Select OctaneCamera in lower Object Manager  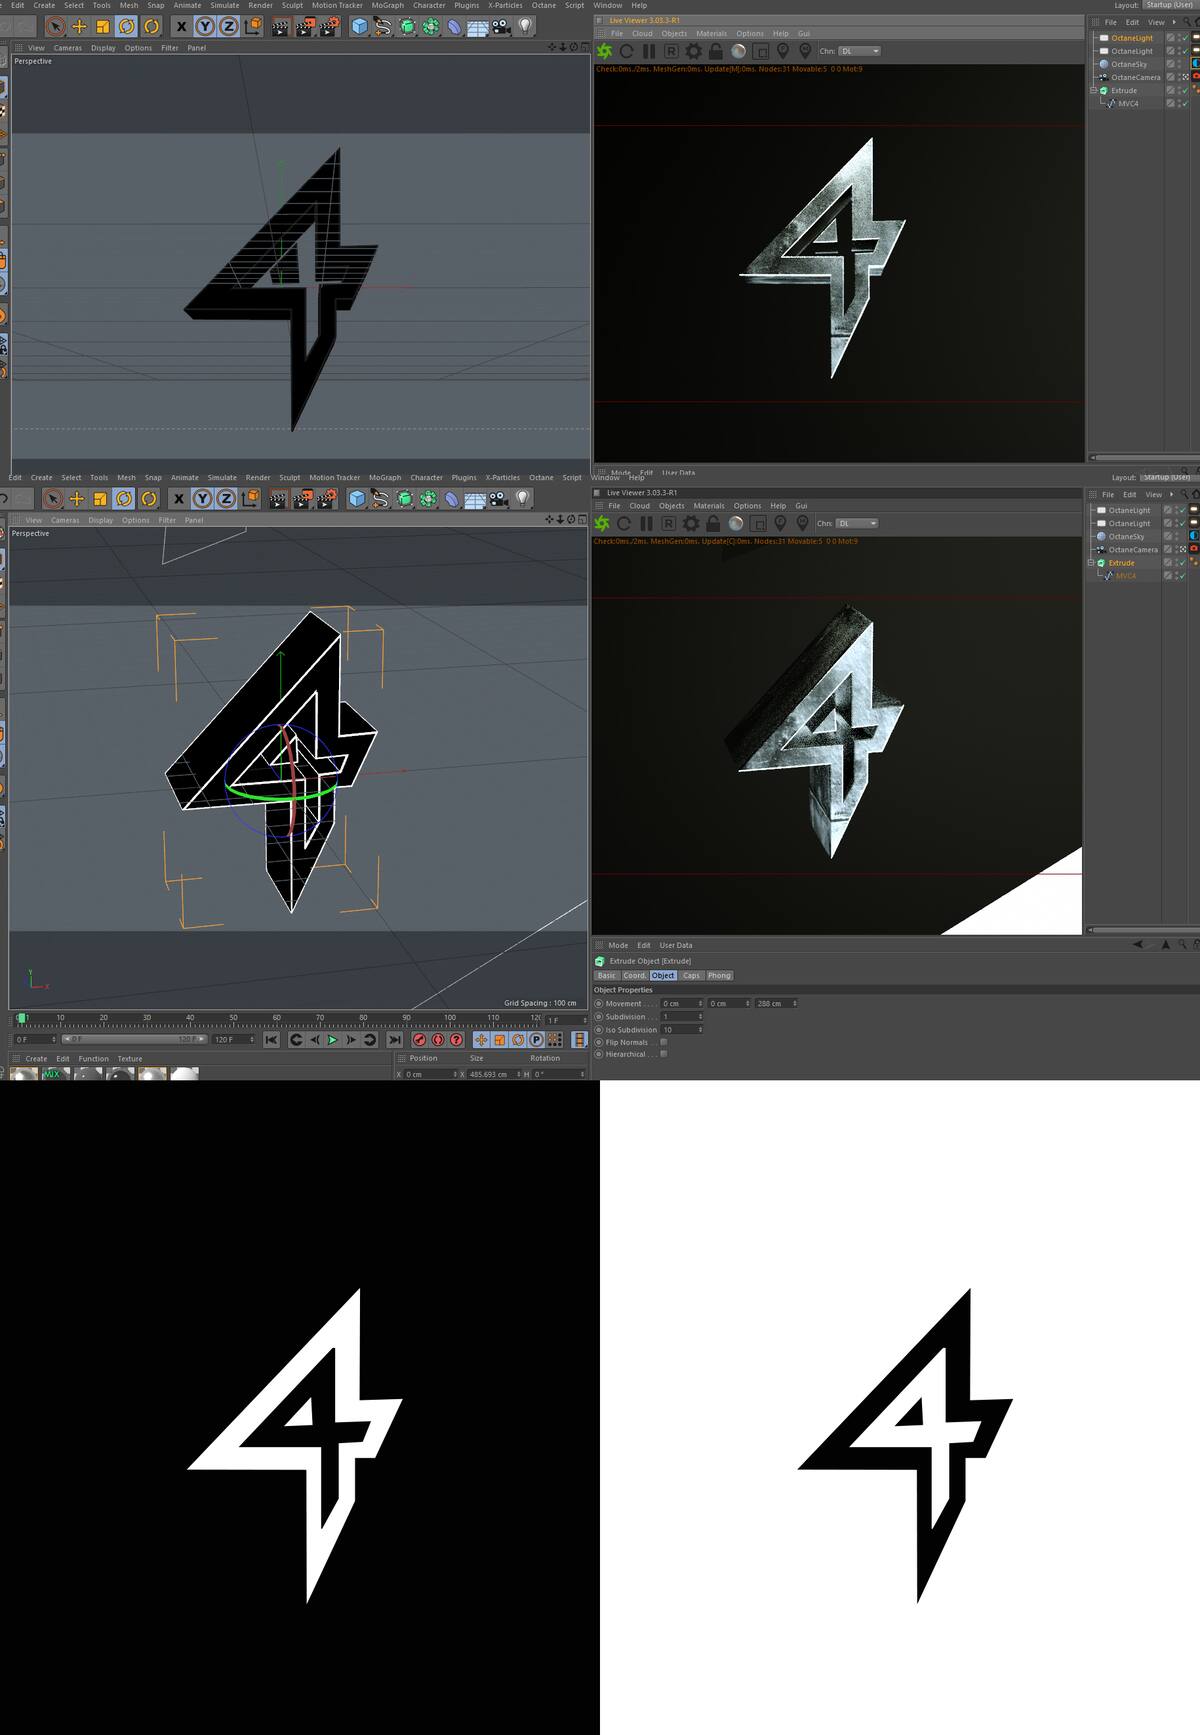[1133, 549]
